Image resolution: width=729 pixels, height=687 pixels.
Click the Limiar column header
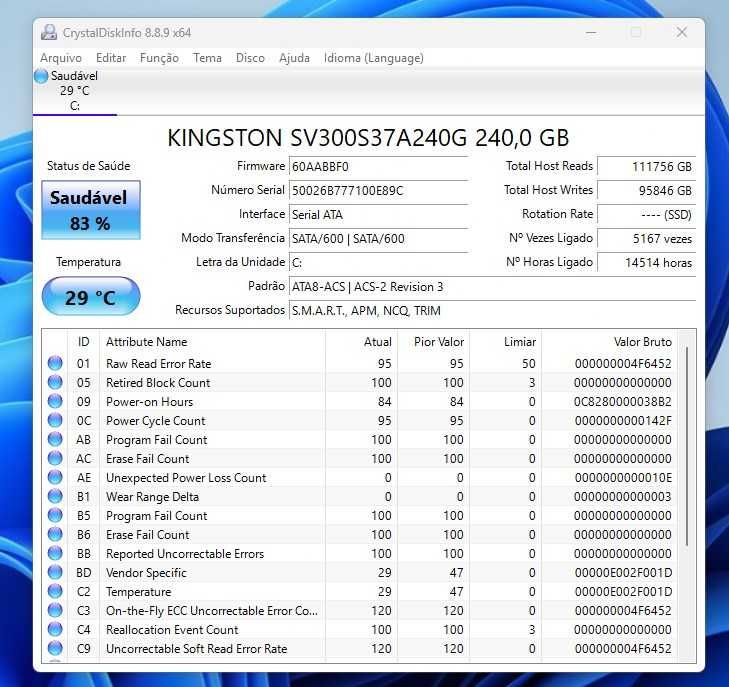[x=506, y=342]
